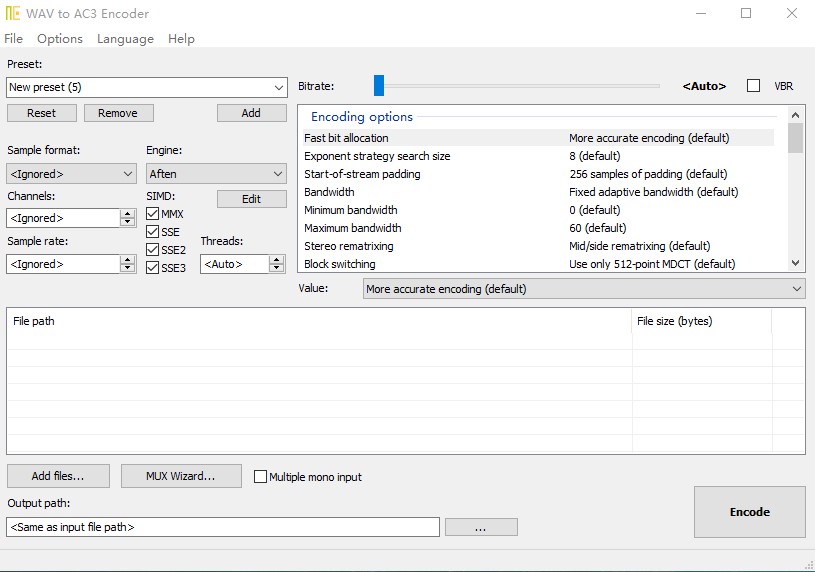This screenshot has height=572, width=815.
Task: Click 'Mid/side rematrixing (default)' value
Action: click(x=639, y=246)
